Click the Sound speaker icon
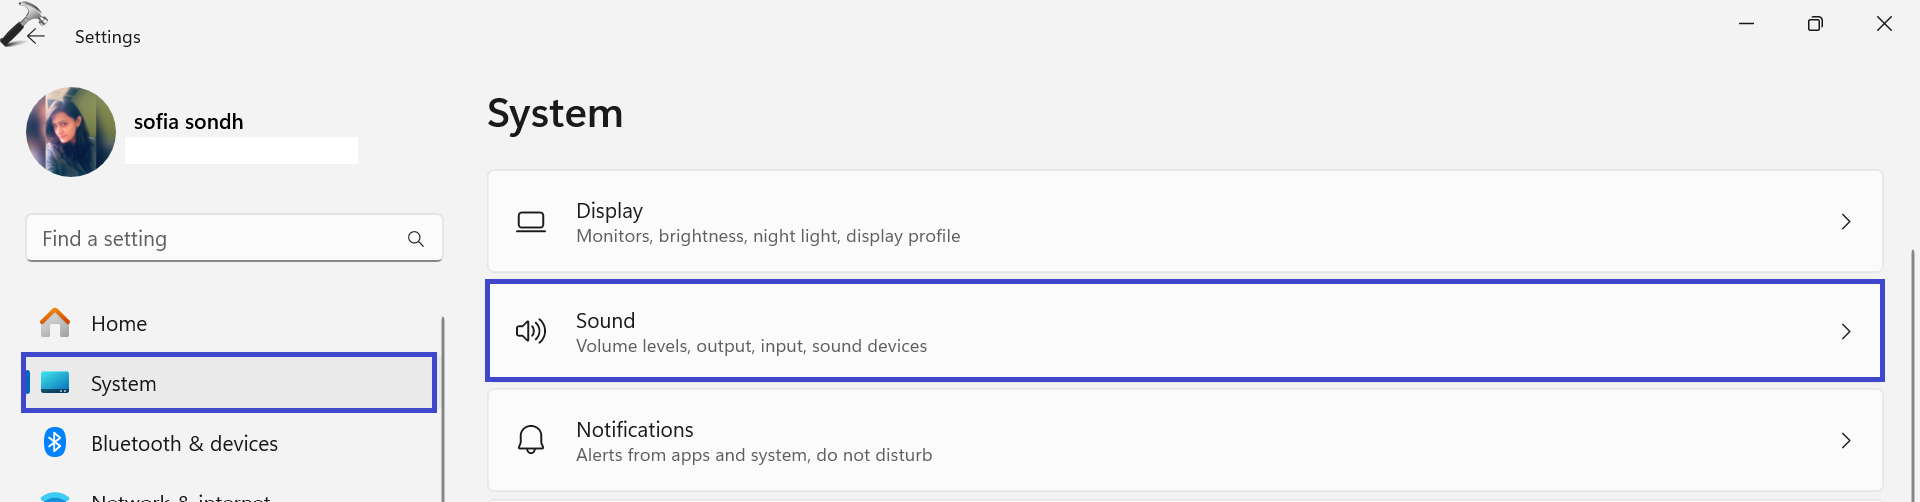This screenshot has width=1920, height=502. (x=531, y=331)
